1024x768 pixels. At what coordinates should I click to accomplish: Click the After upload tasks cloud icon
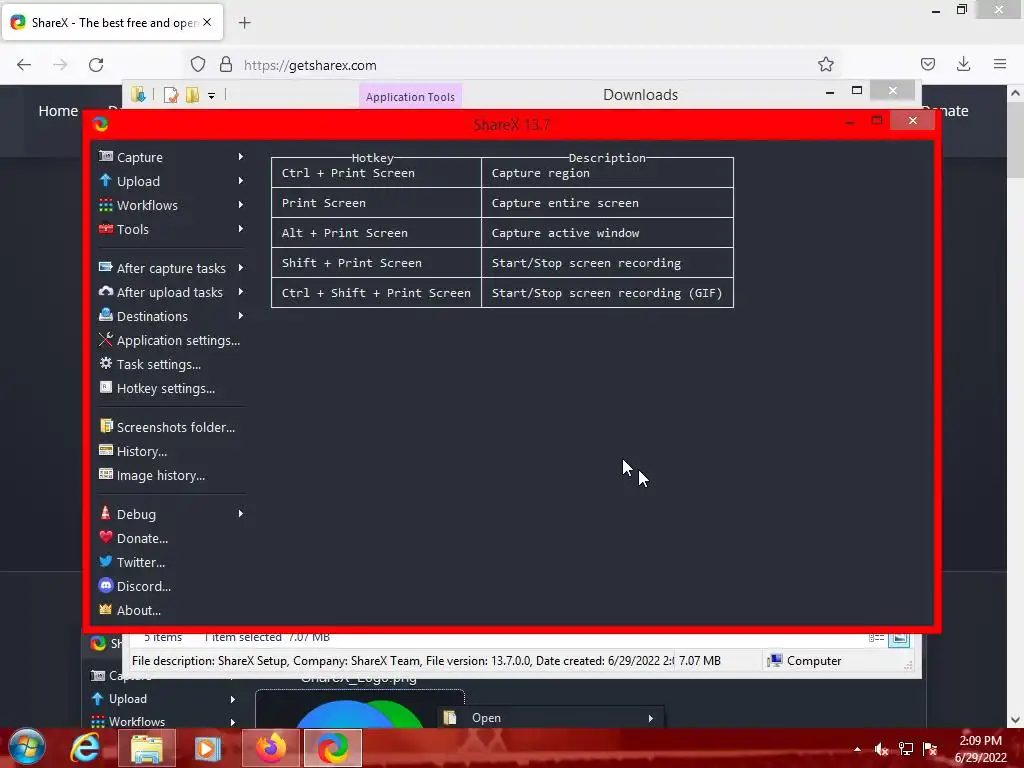[x=106, y=291]
